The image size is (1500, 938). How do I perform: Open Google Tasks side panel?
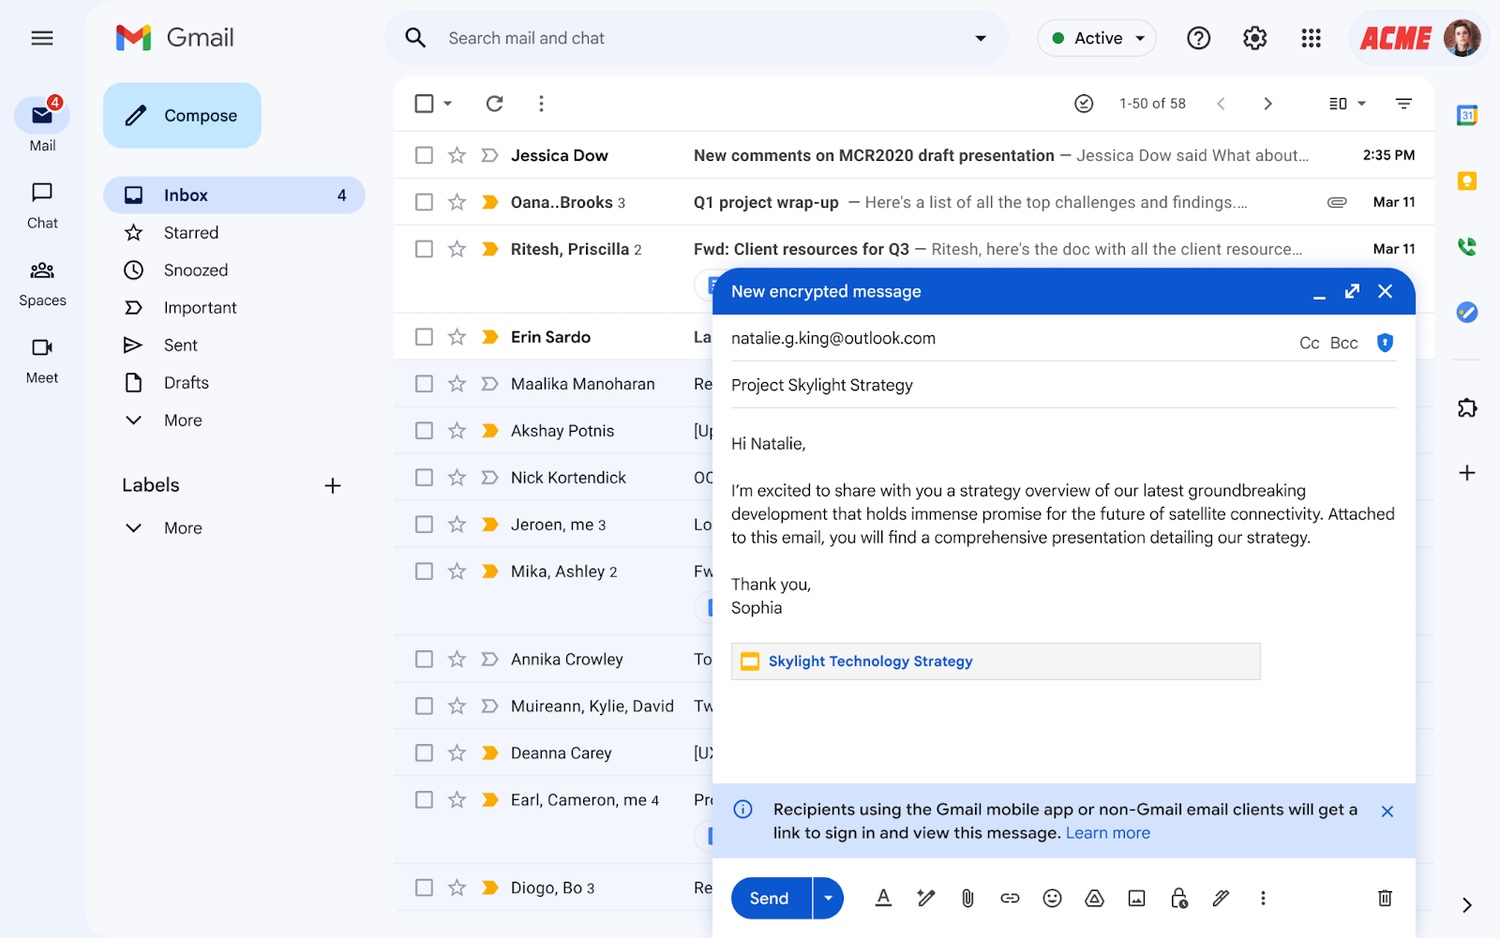tap(1467, 312)
